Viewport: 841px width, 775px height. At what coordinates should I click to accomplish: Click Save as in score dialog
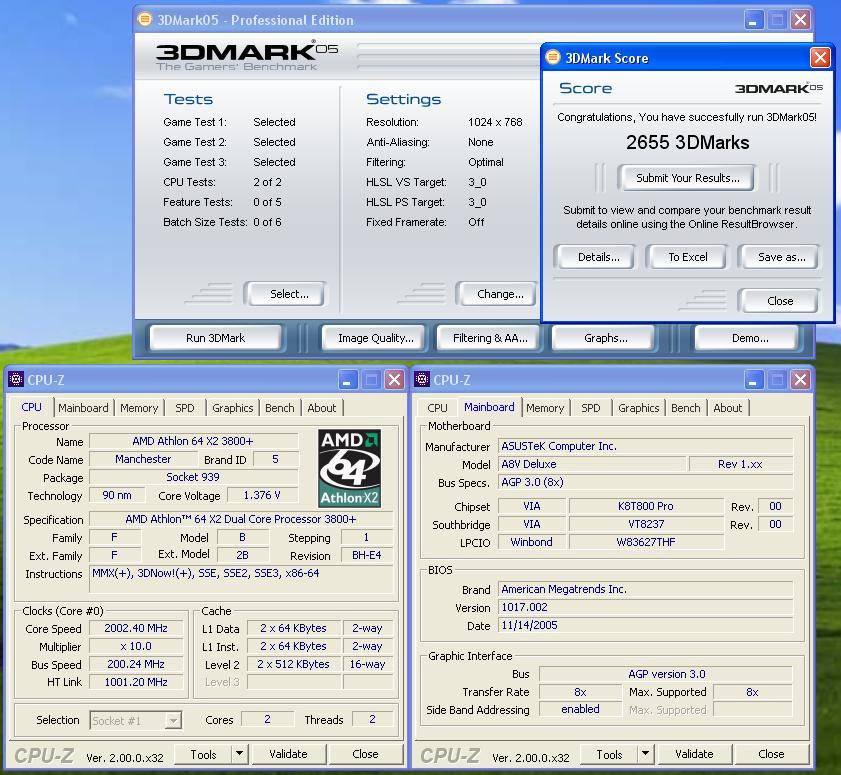[x=780, y=257]
